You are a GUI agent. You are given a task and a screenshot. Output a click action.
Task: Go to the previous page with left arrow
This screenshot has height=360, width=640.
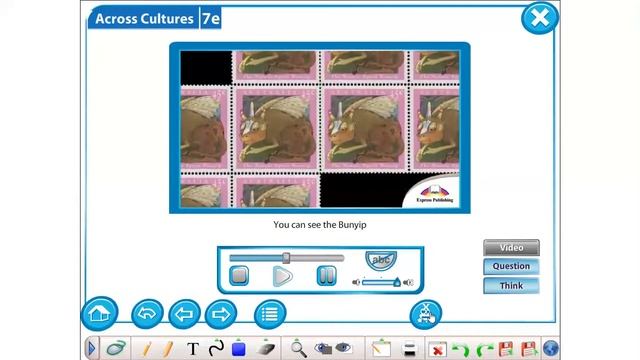pyautogui.click(x=184, y=314)
